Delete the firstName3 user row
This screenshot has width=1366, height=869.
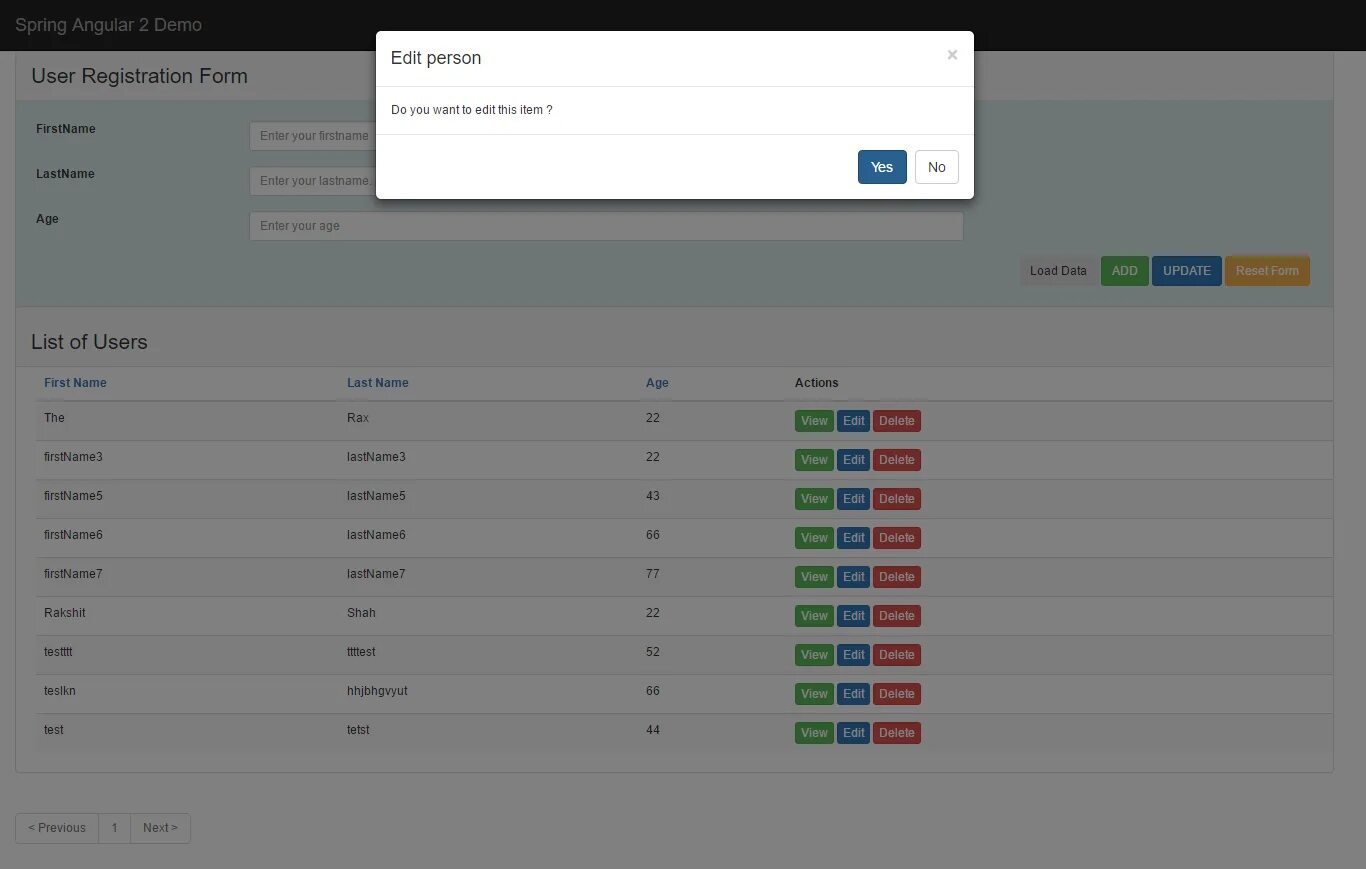[x=897, y=460]
